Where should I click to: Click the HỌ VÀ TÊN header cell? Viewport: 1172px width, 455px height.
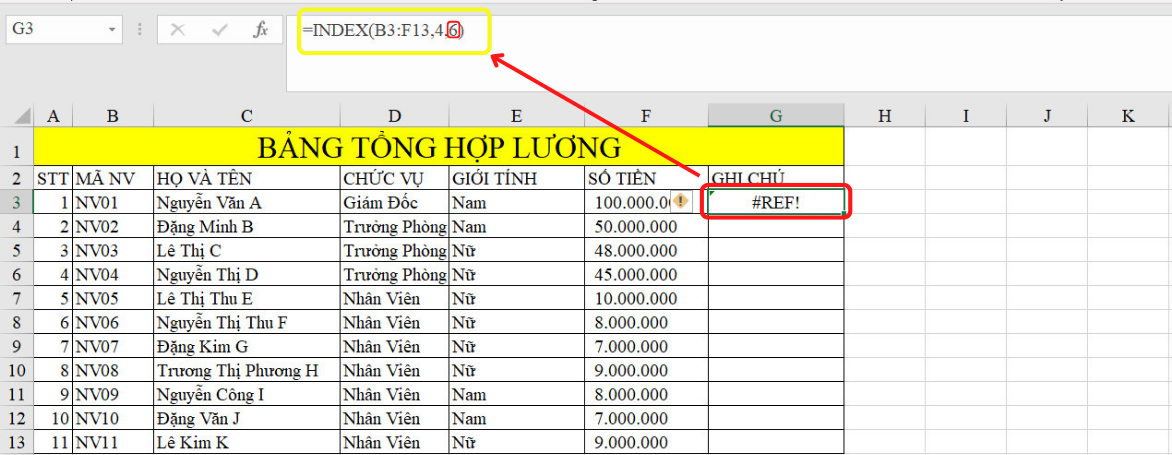coord(247,178)
